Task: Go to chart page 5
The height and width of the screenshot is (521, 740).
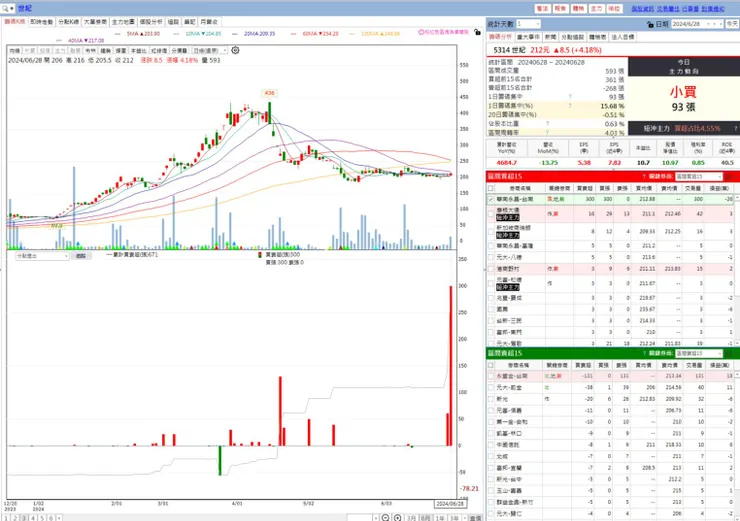Action: pos(42,518)
